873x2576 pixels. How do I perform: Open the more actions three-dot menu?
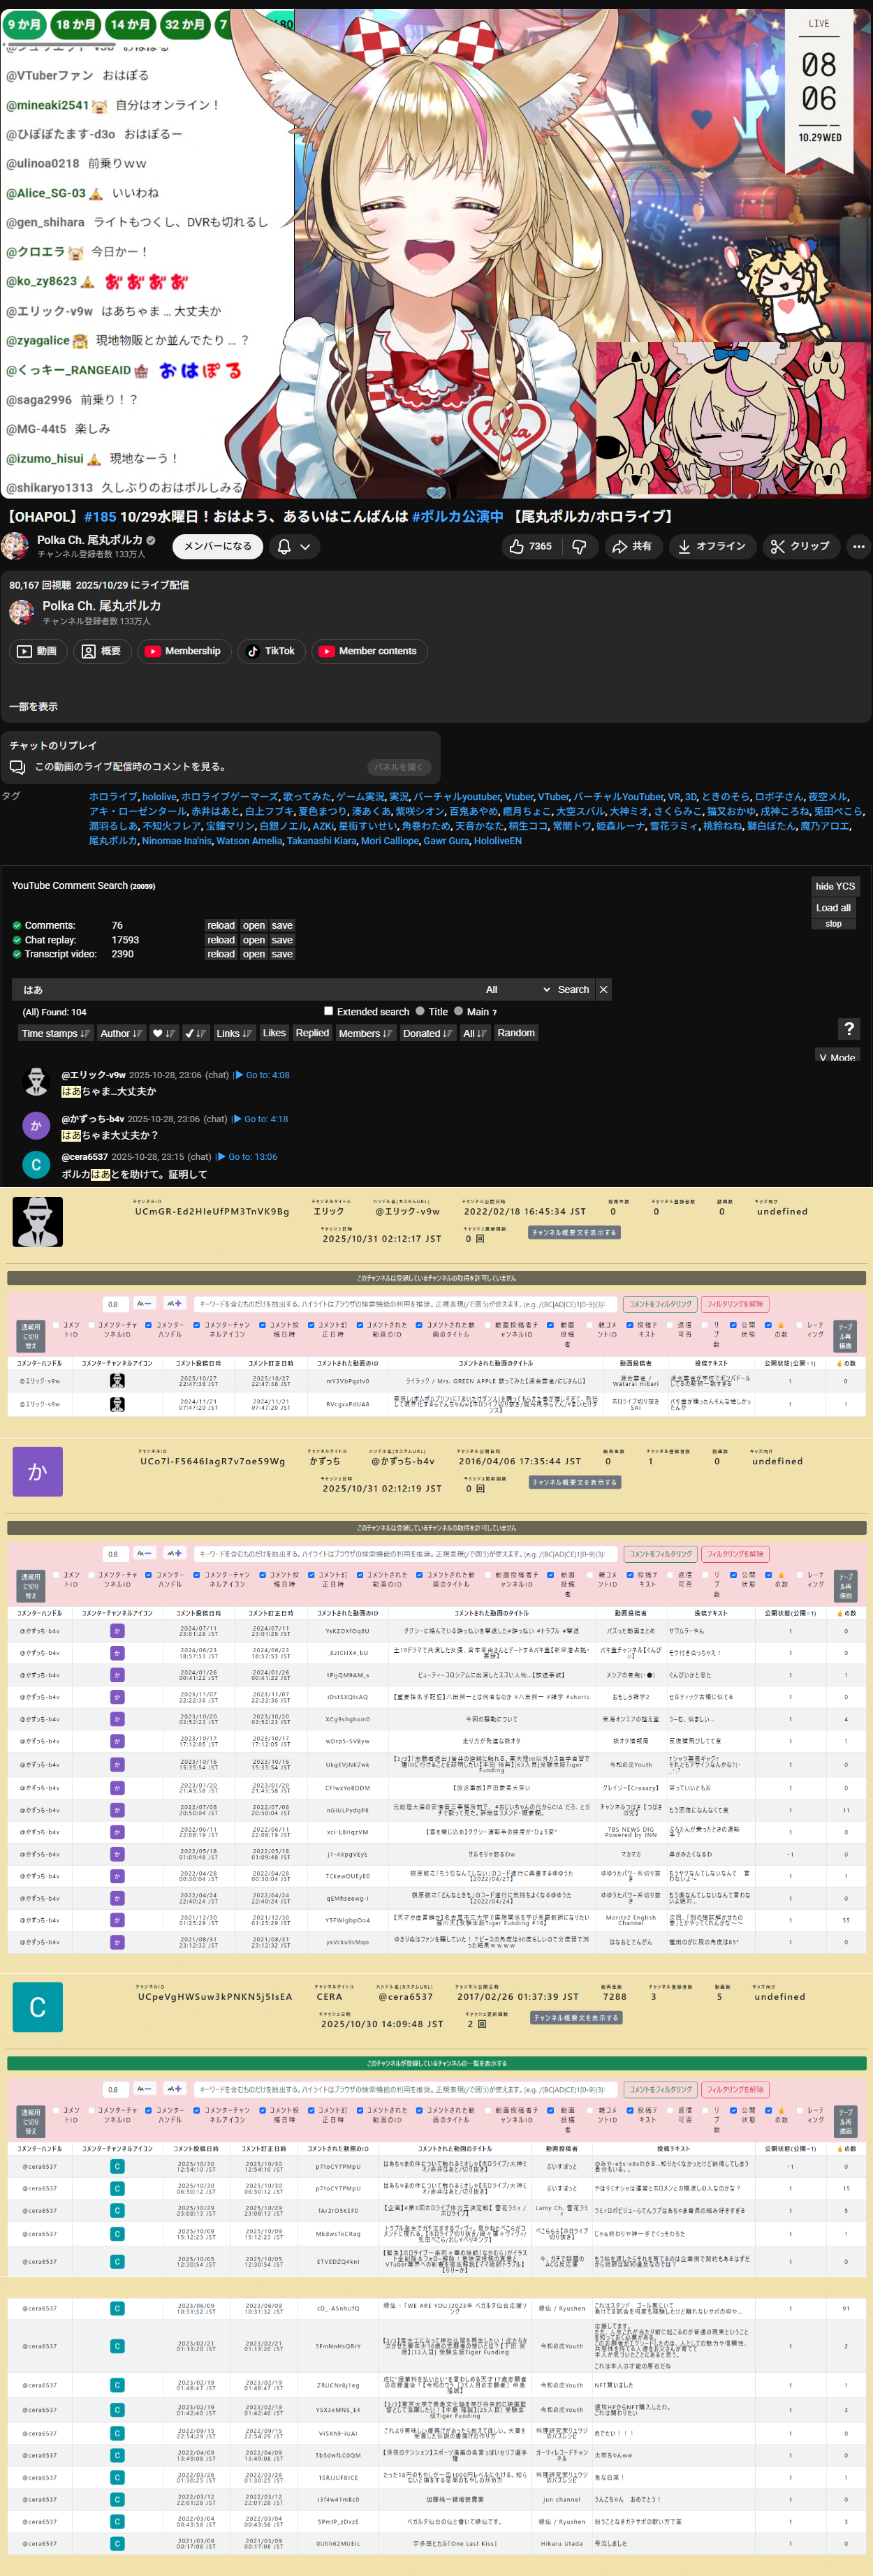pyautogui.click(x=857, y=546)
